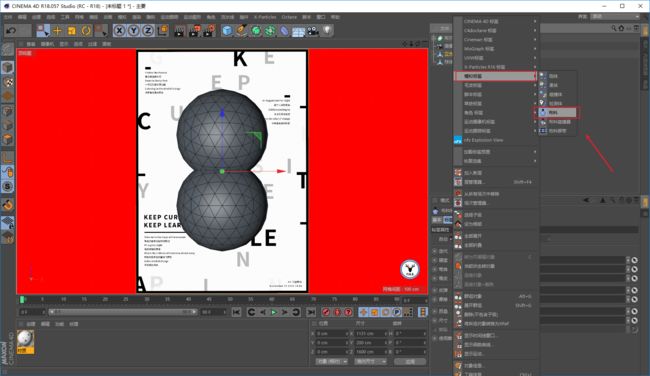Open the X-Particles menu
This screenshot has width=650, height=376.
[x=265, y=17]
